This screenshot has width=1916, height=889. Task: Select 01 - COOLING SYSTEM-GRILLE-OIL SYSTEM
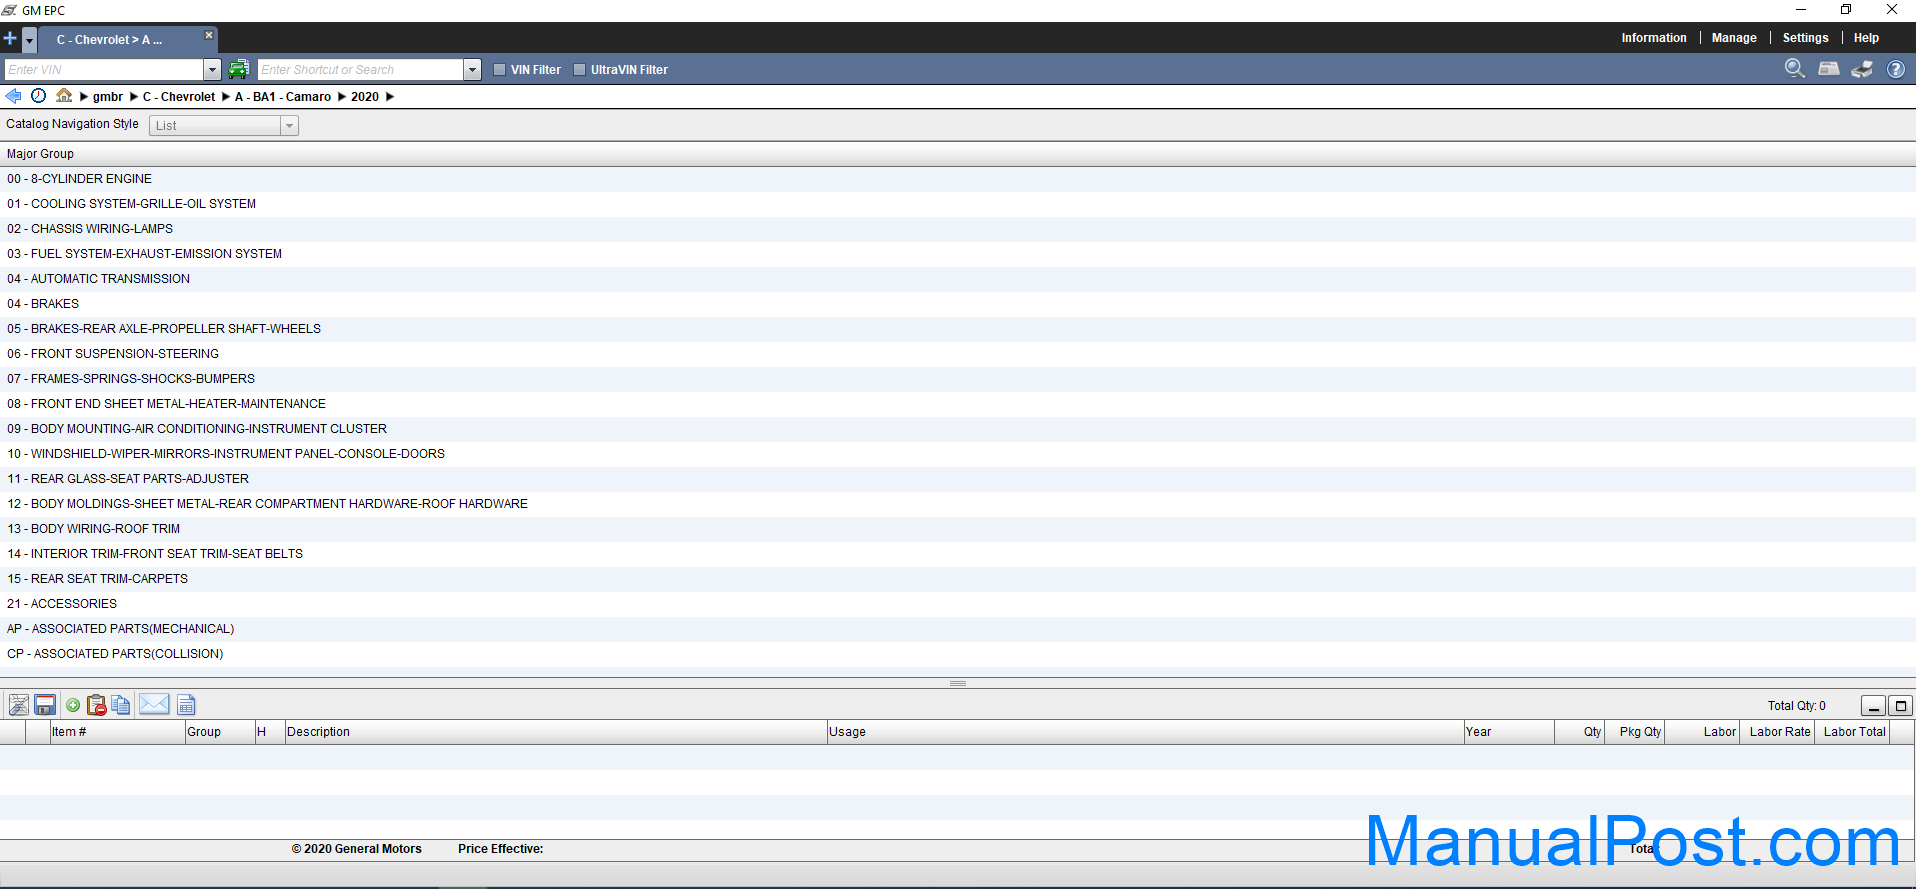click(958, 204)
